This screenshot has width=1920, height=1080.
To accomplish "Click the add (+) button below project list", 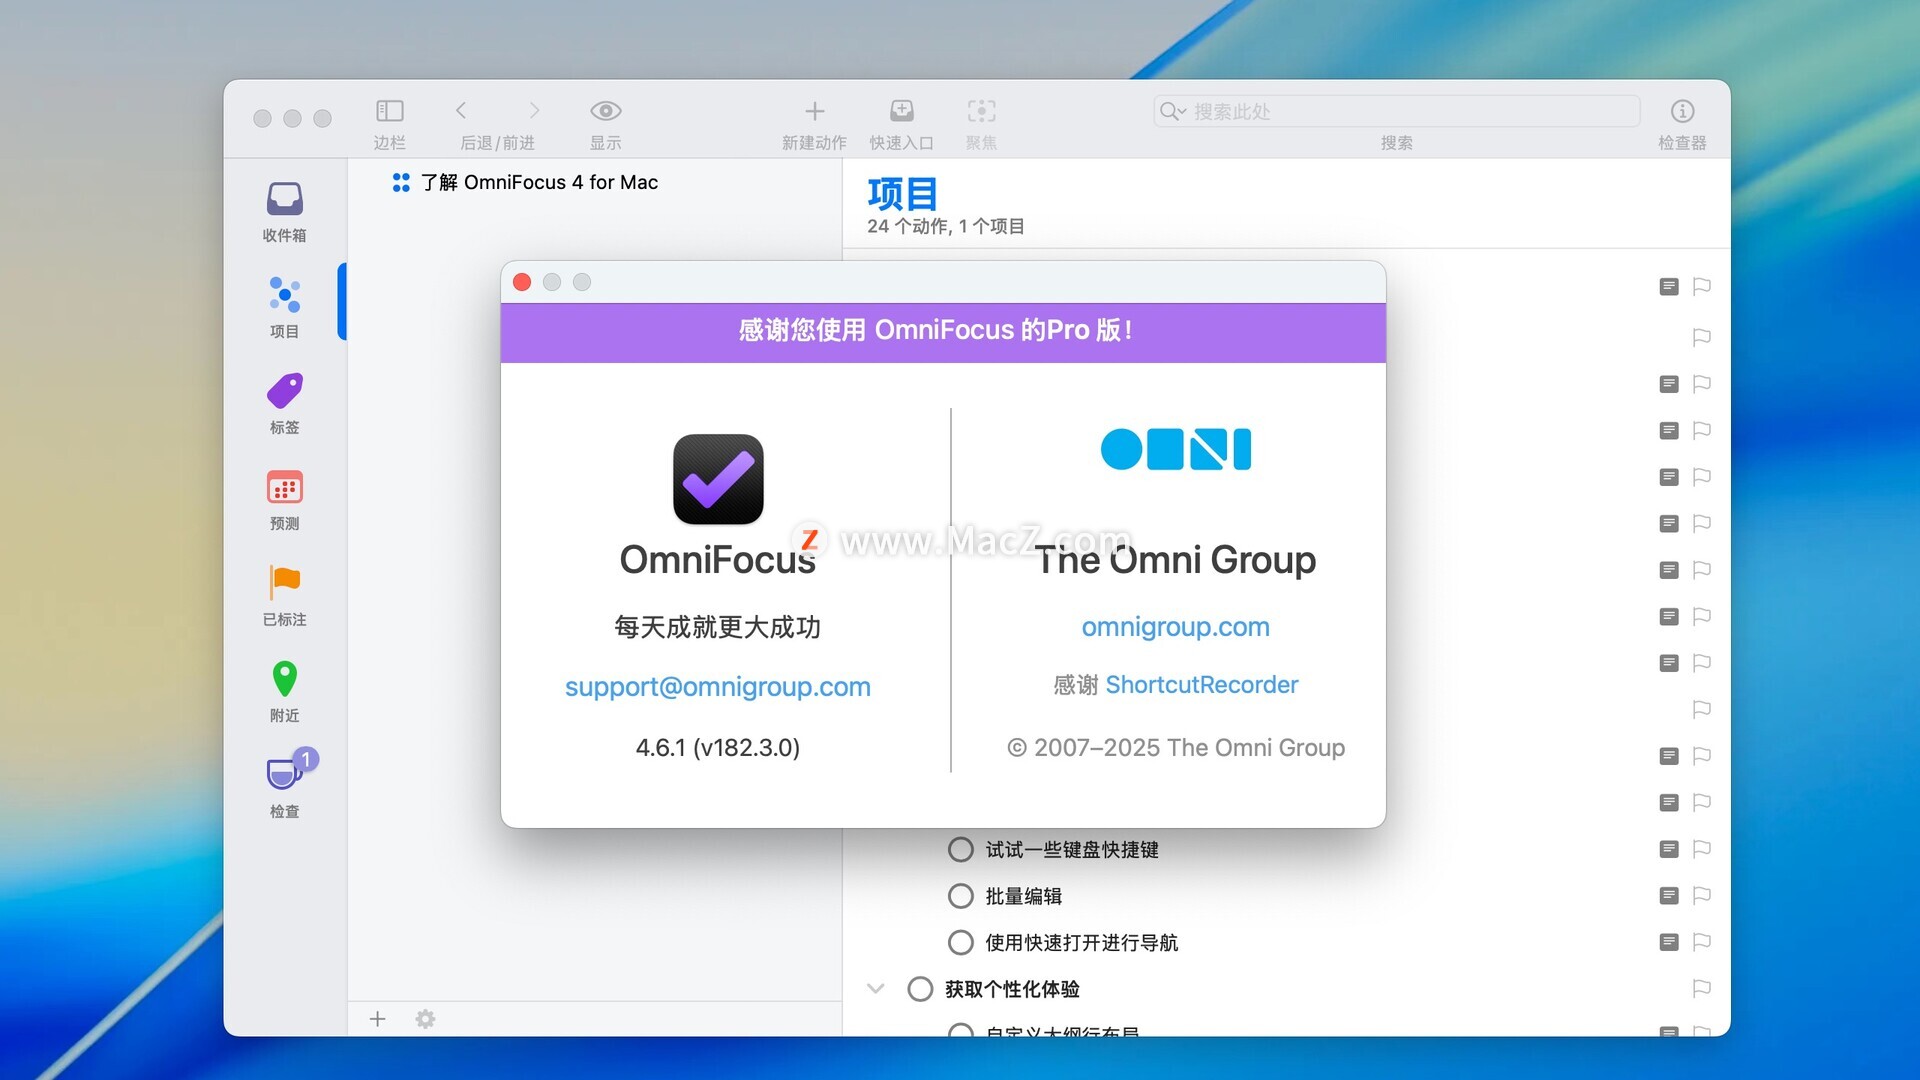I will tap(377, 1018).
